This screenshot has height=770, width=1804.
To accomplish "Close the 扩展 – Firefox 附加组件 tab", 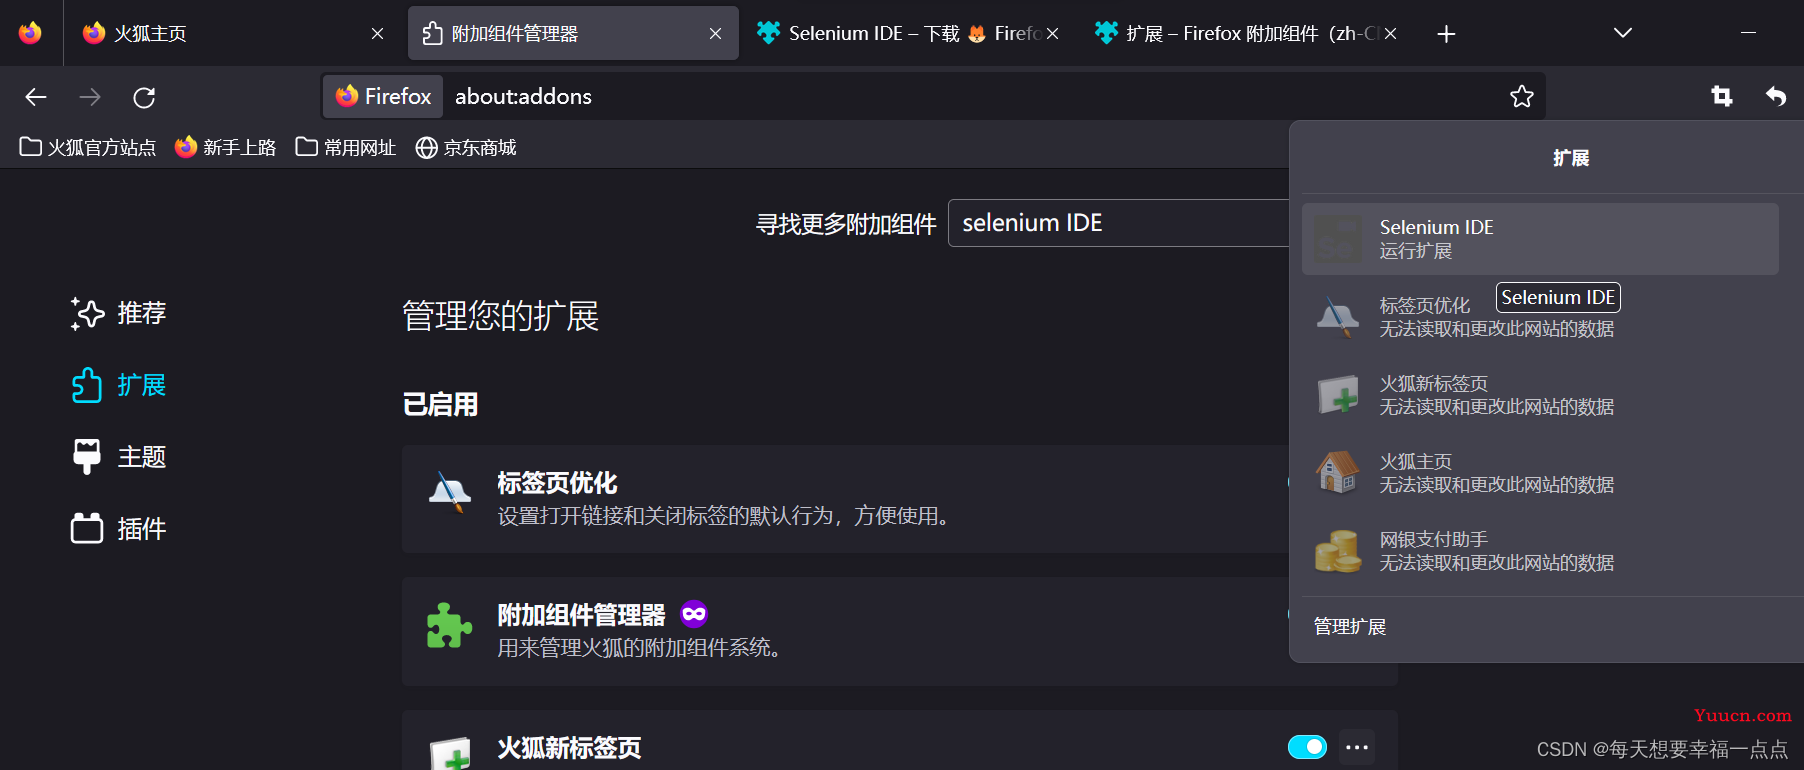I will (x=1390, y=34).
